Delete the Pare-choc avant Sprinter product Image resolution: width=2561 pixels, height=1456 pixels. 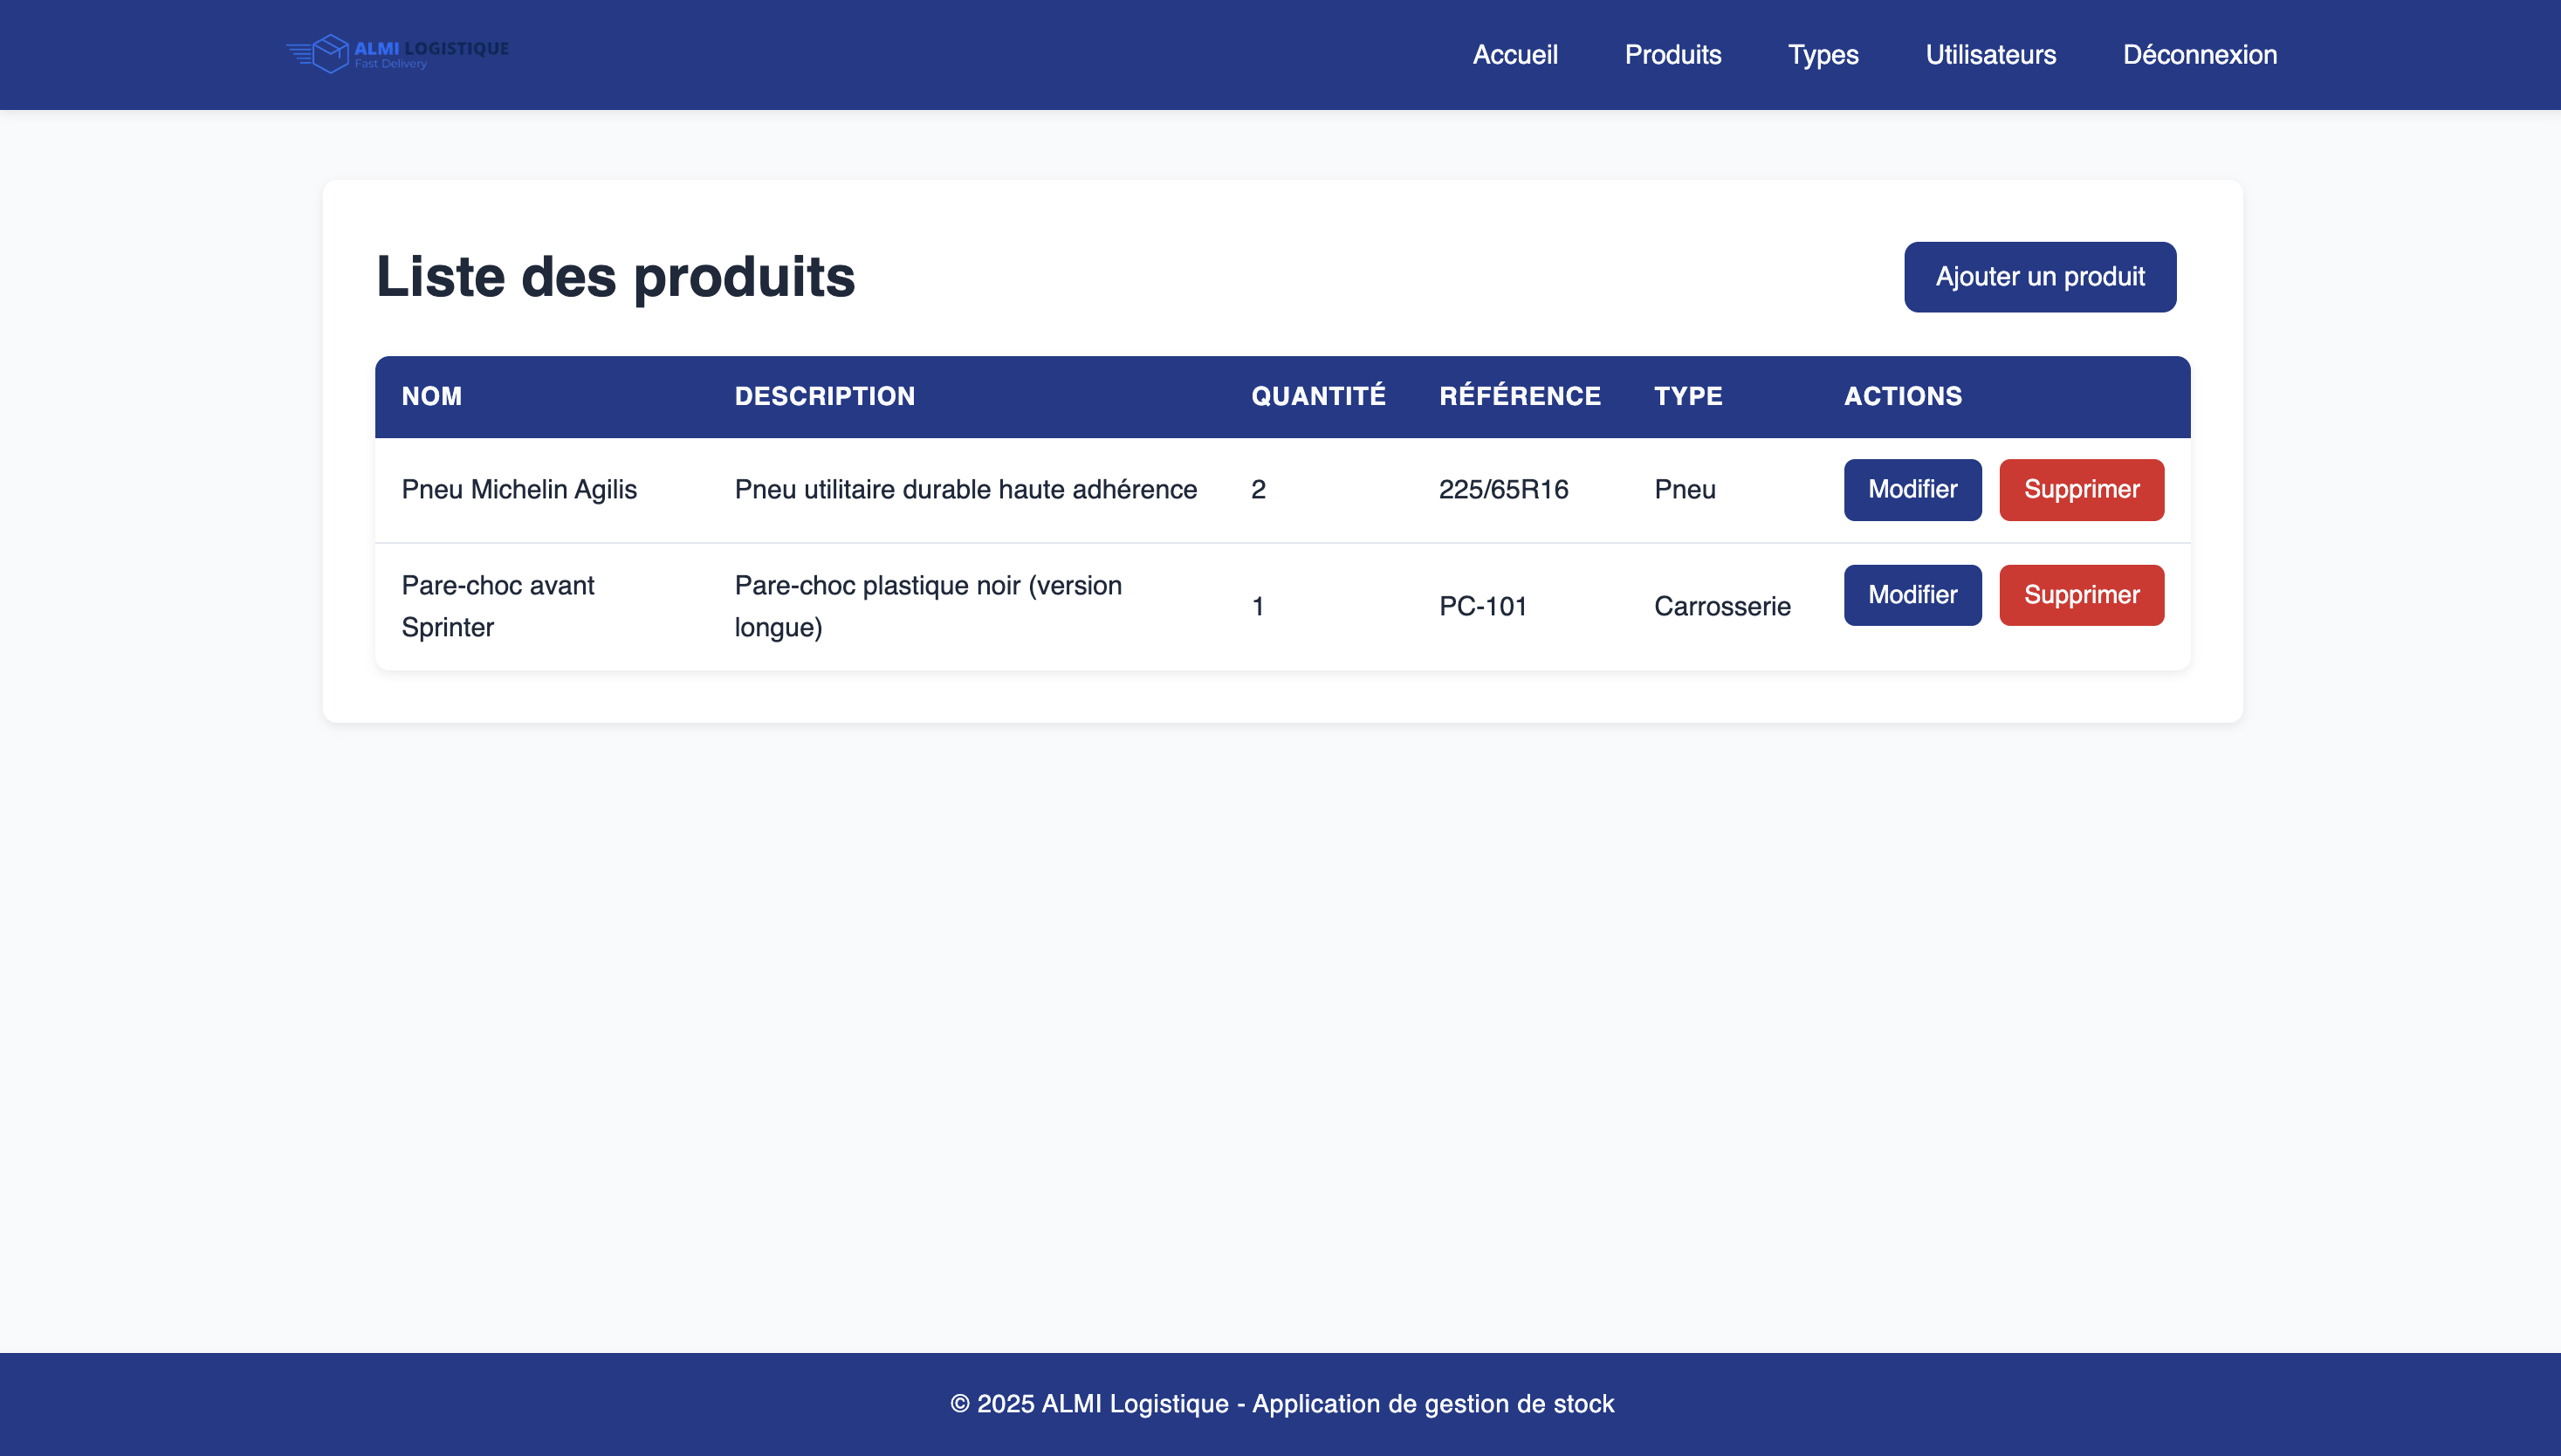coord(2081,594)
